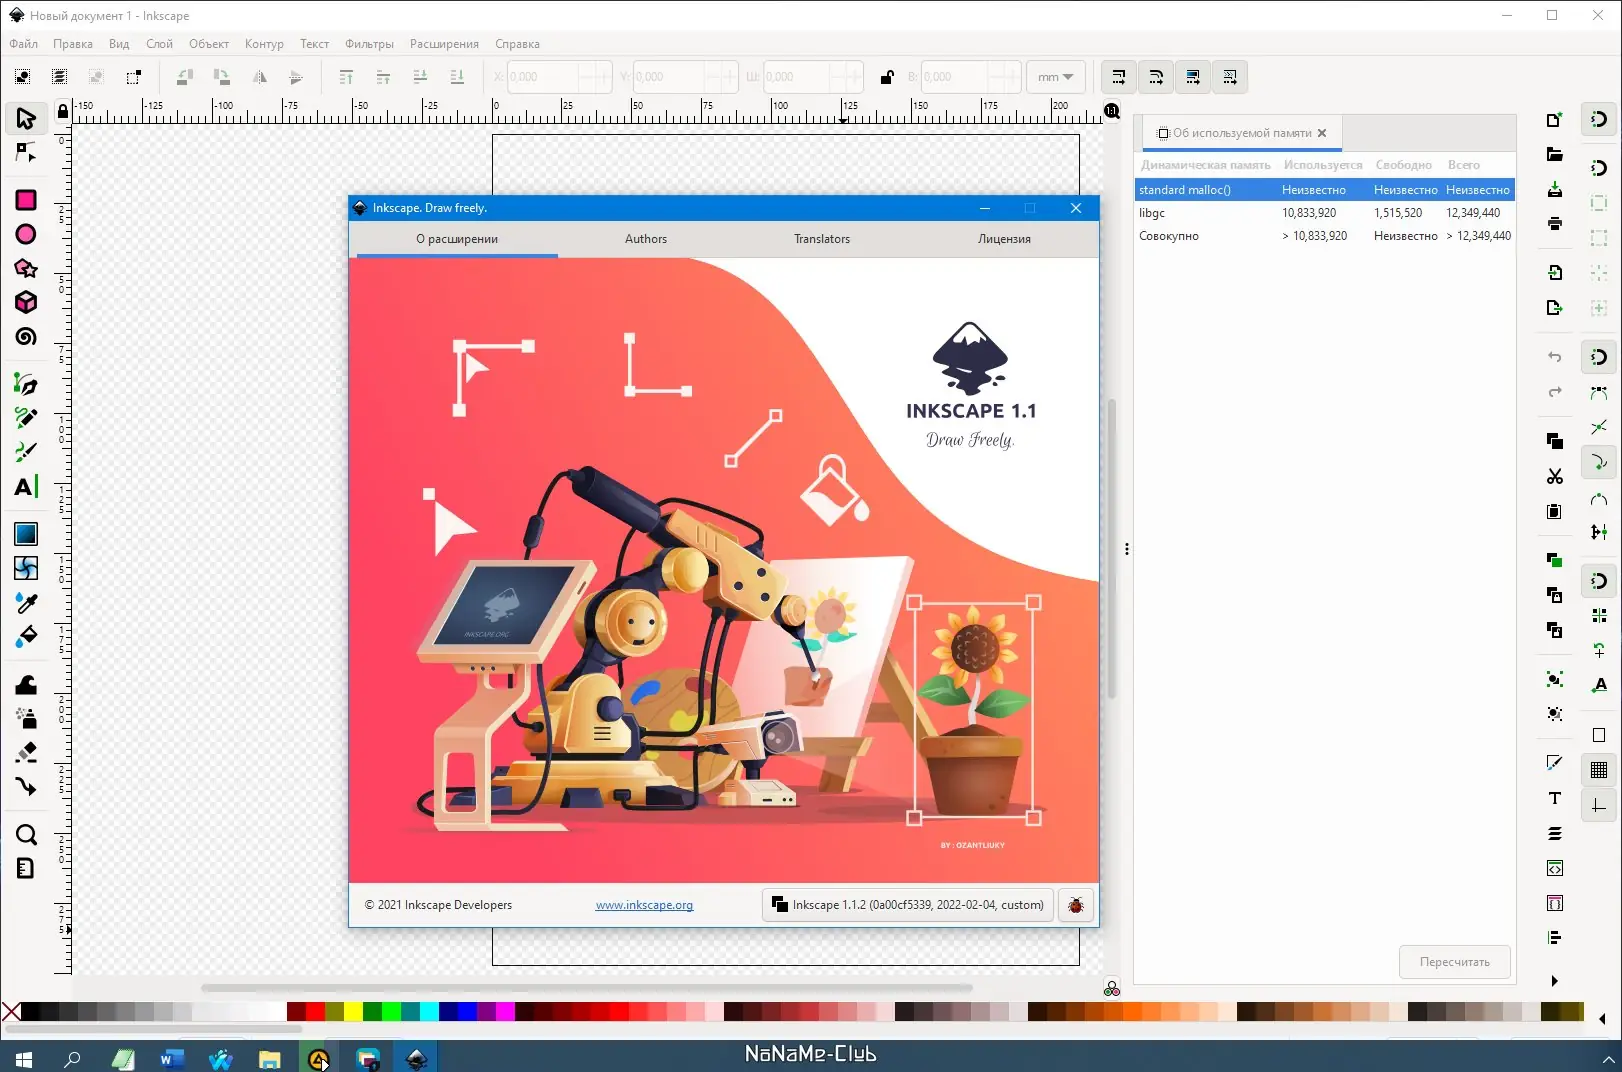Click the Print document icon
This screenshot has height=1072, width=1622.
coord(1554,223)
